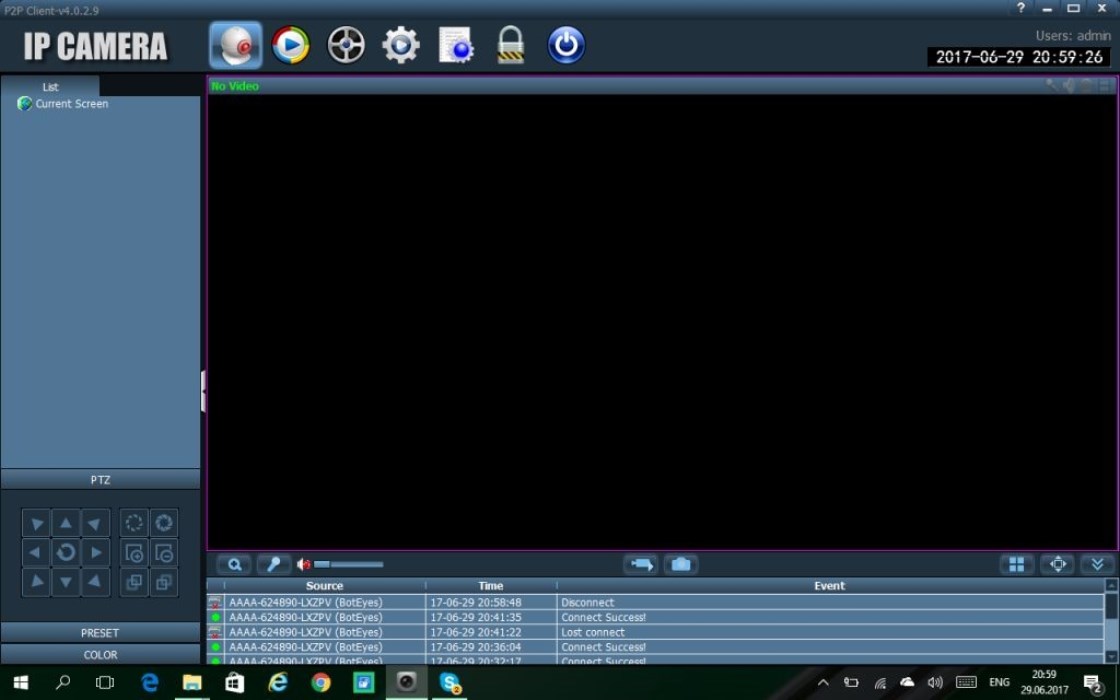The width and height of the screenshot is (1120, 700).
Task: Open the grid screen layout button
Action: 1016,564
